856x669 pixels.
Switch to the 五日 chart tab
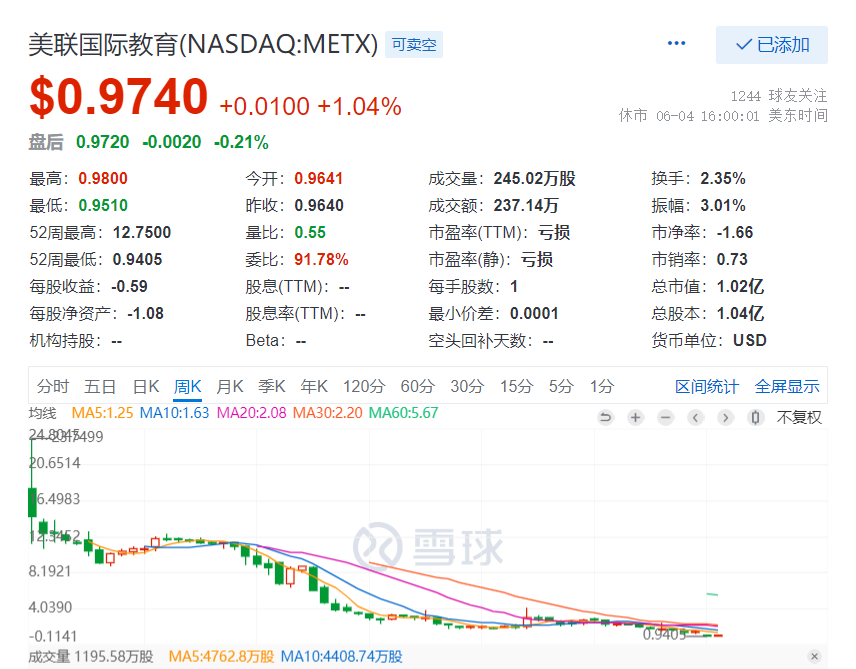coord(100,387)
